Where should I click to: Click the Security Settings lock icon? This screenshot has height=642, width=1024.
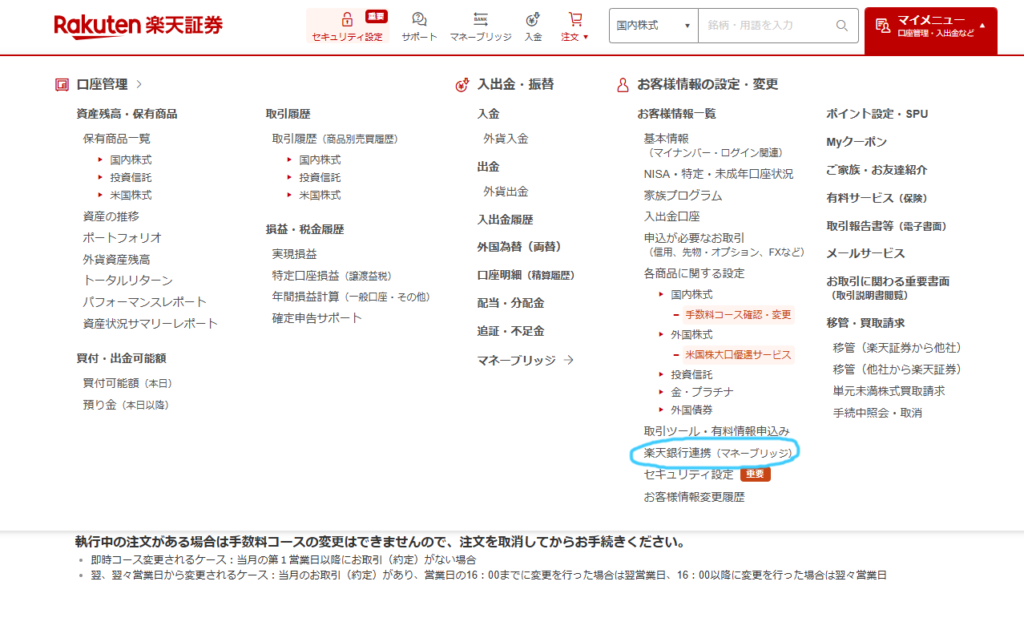click(346, 19)
